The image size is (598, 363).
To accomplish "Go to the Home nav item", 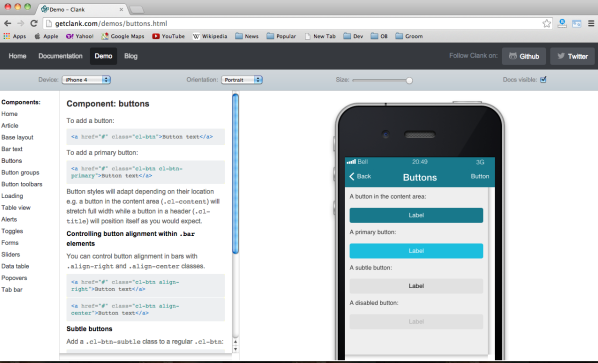I will (18, 56).
